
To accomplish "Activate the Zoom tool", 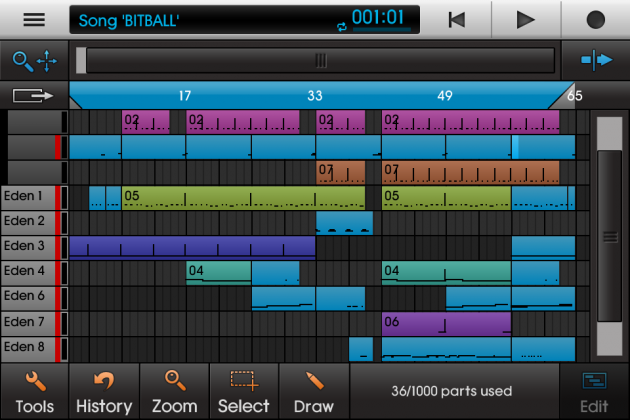I will click(174, 392).
